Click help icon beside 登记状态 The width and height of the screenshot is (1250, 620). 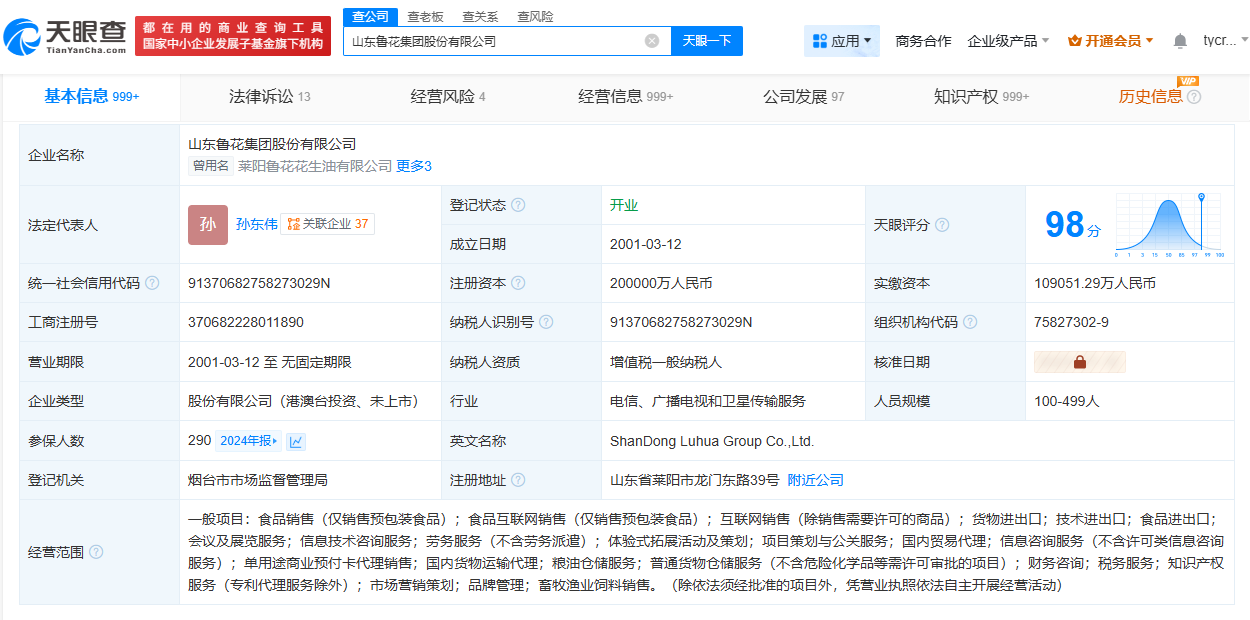point(518,205)
